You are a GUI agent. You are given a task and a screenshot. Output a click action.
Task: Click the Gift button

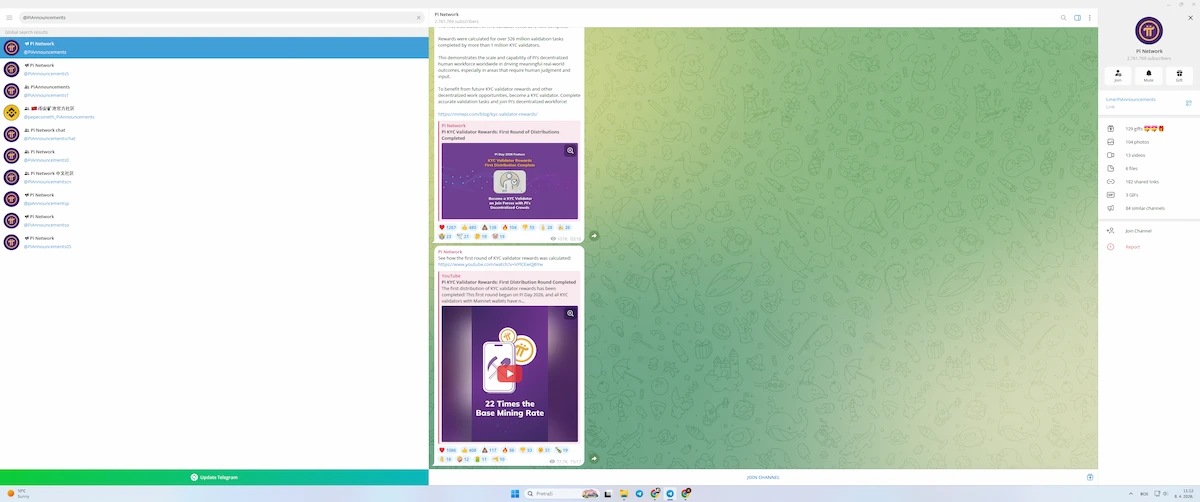pos(1179,75)
